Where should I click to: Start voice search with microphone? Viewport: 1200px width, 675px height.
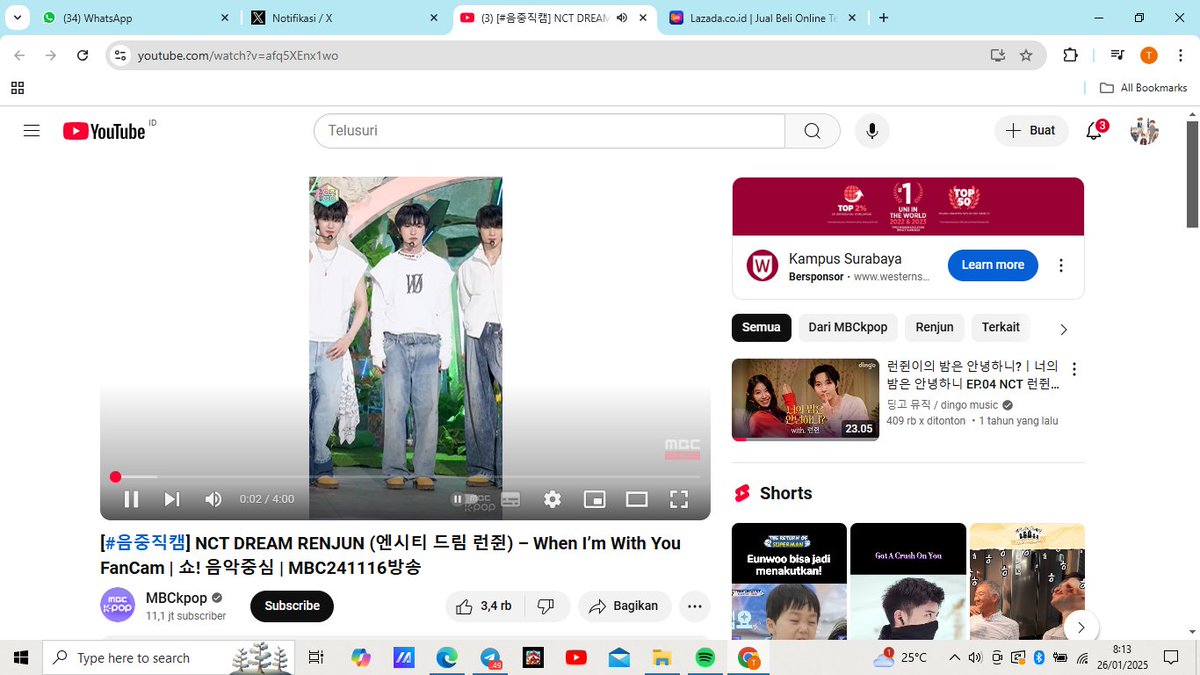872,131
